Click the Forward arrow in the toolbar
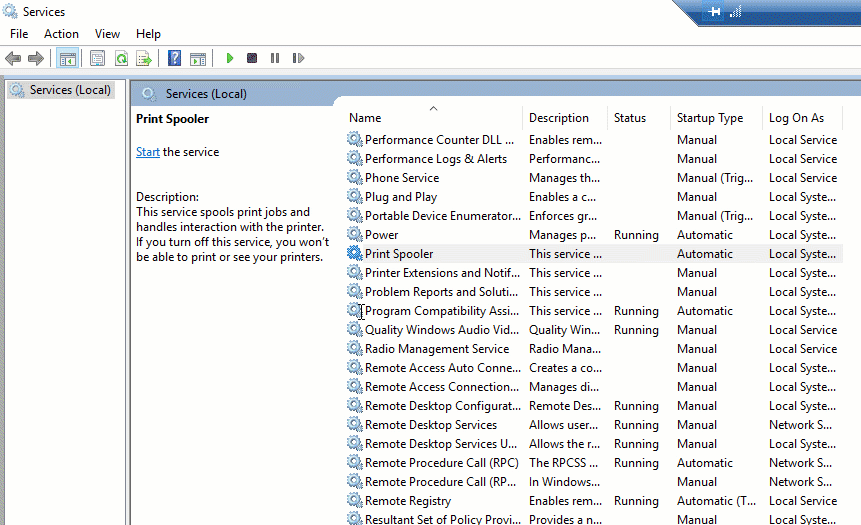 click(x=36, y=59)
